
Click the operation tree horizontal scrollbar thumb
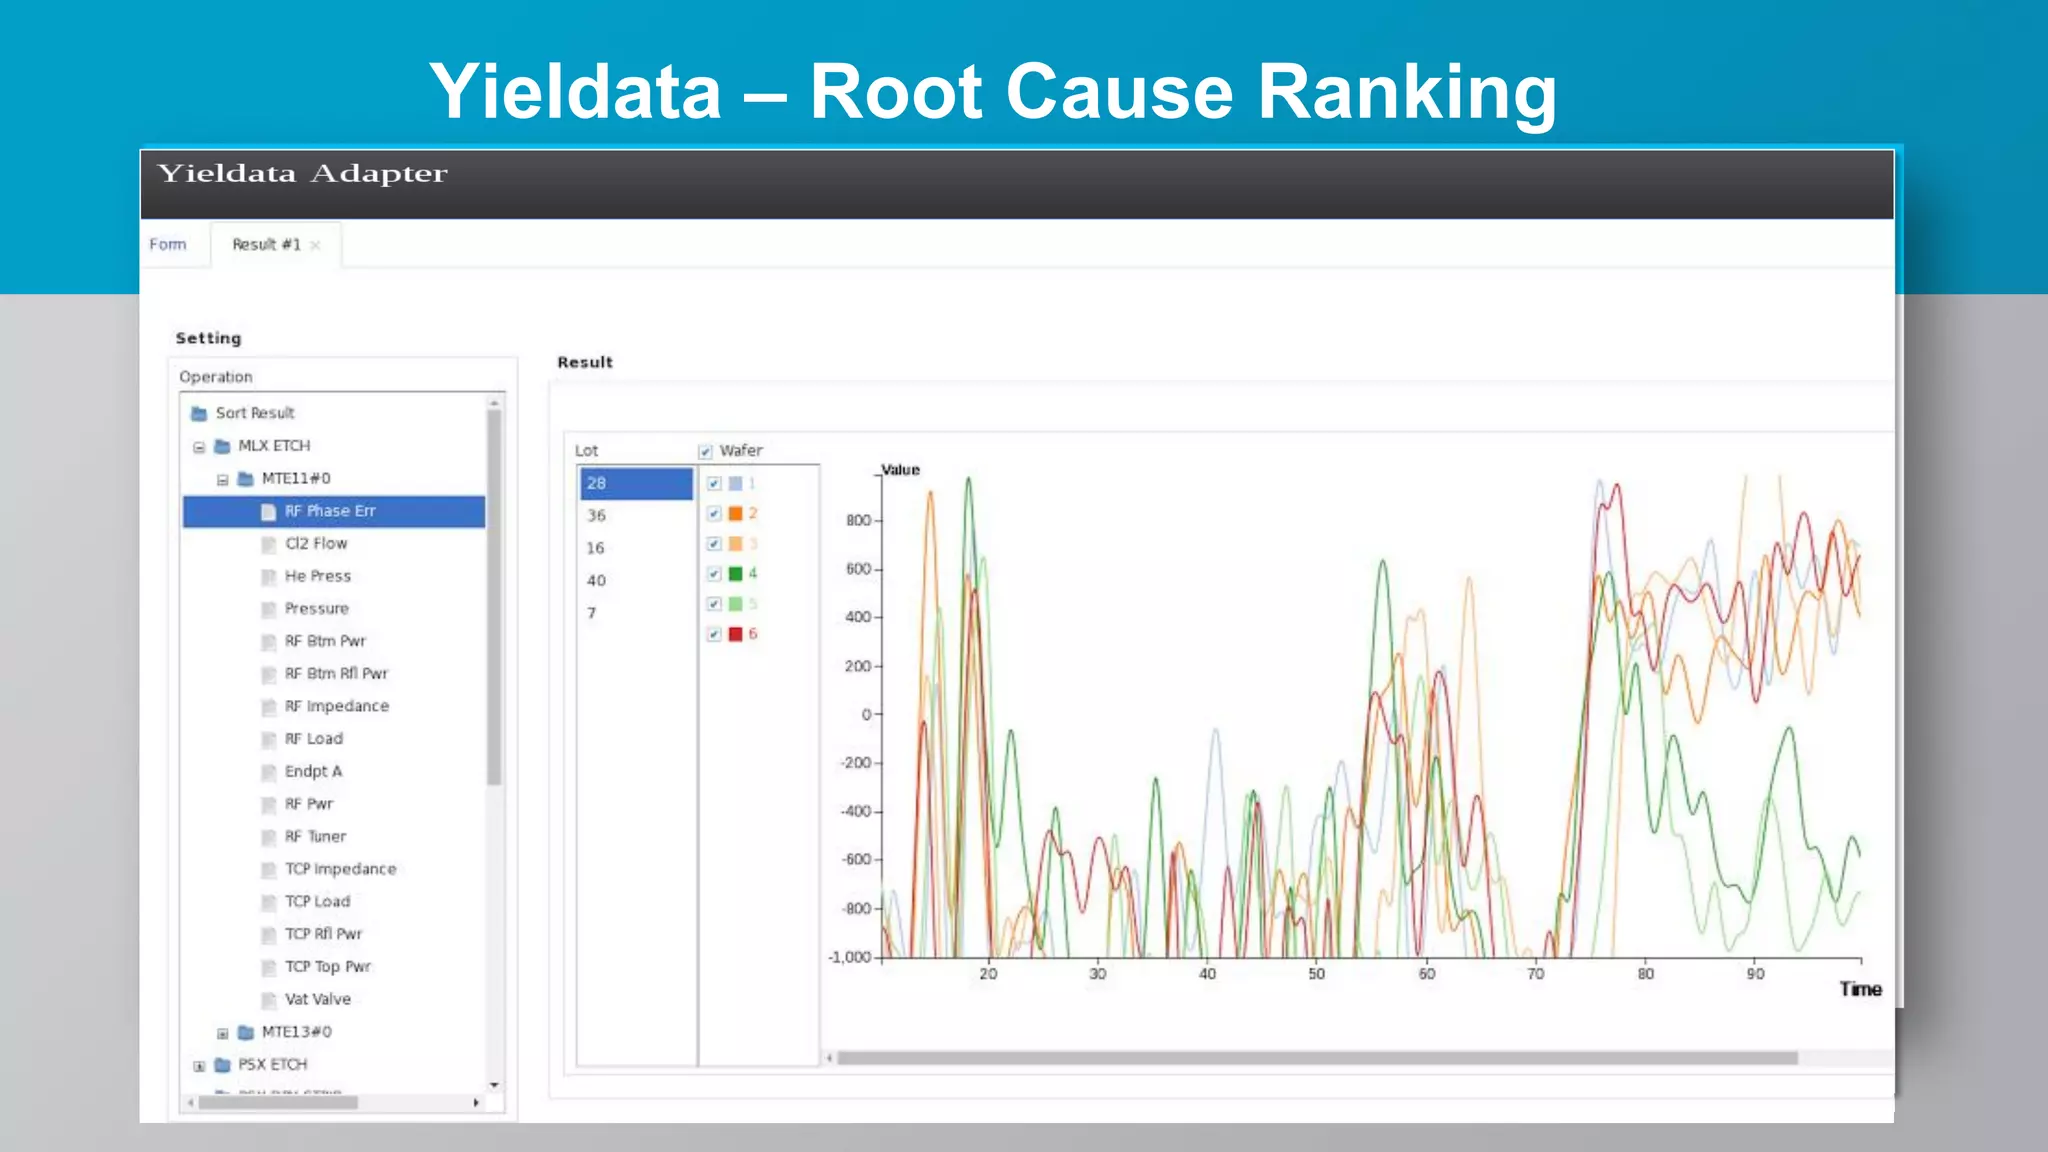278,1103
